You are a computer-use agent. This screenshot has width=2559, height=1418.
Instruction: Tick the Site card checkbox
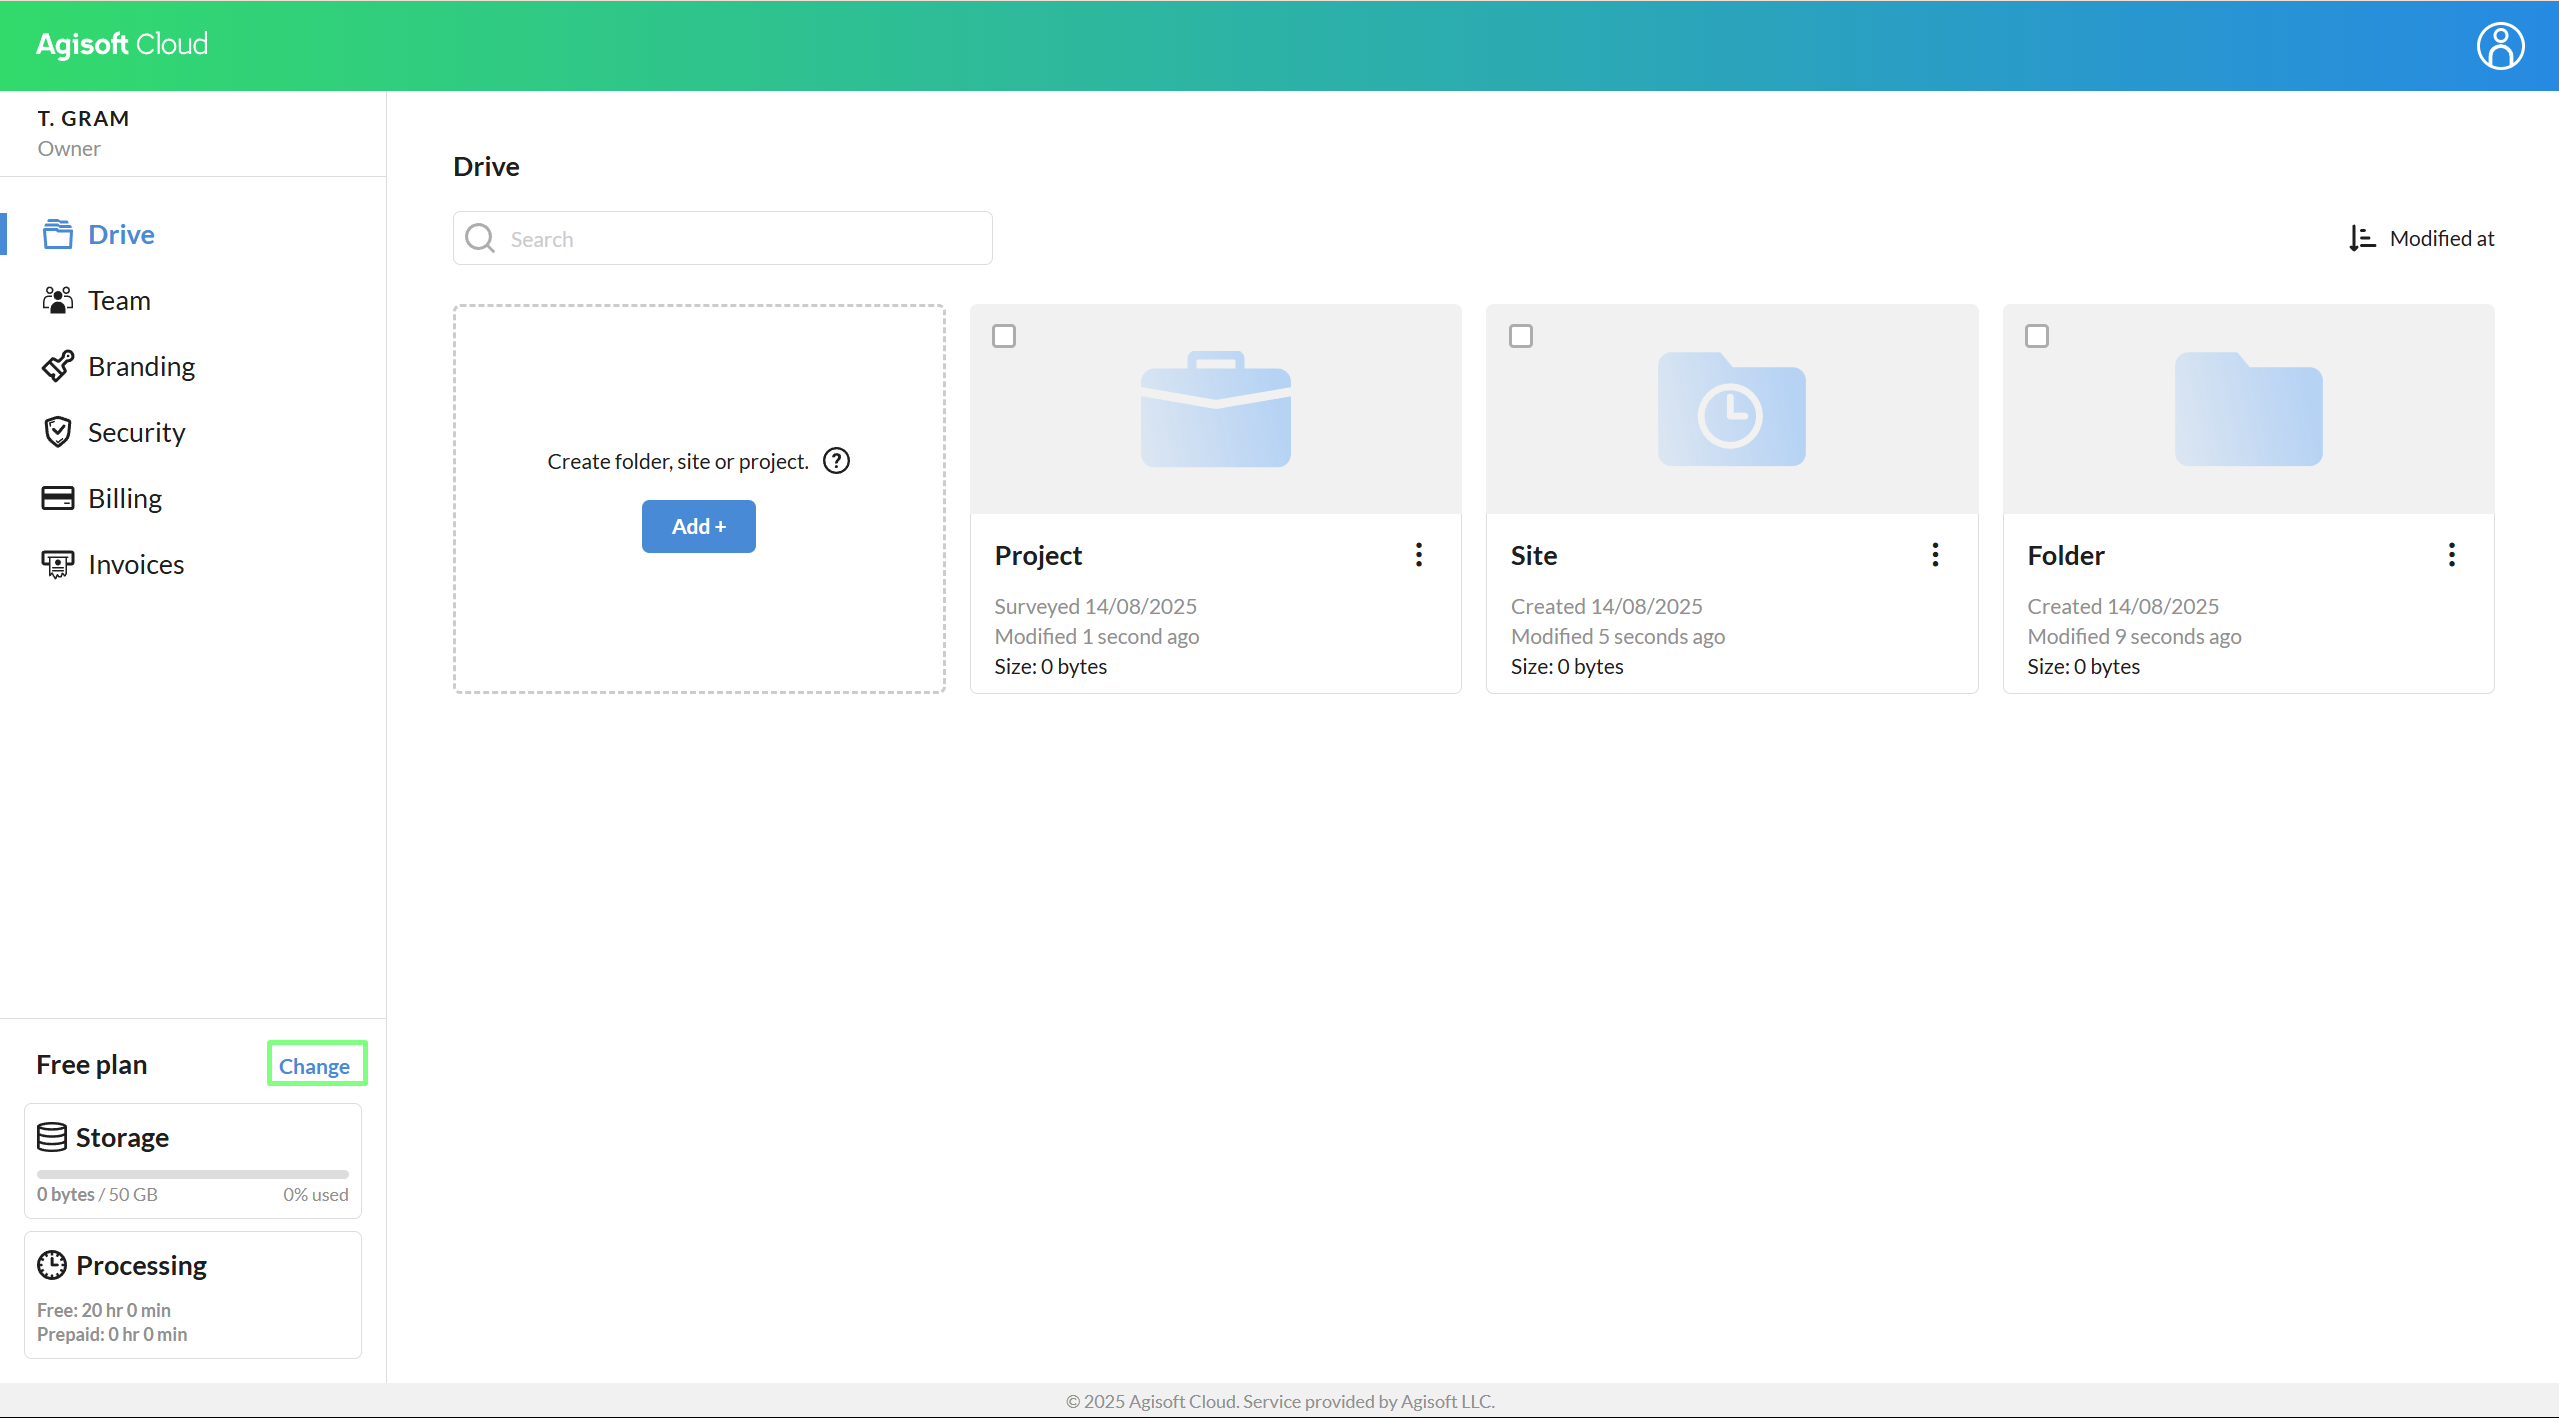pyautogui.click(x=1520, y=336)
